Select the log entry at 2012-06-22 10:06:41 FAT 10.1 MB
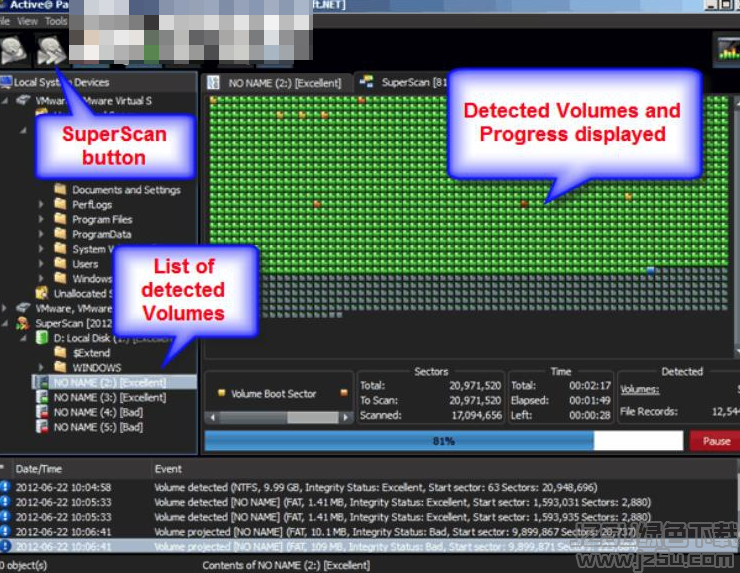740x573 pixels. [x=368, y=531]
